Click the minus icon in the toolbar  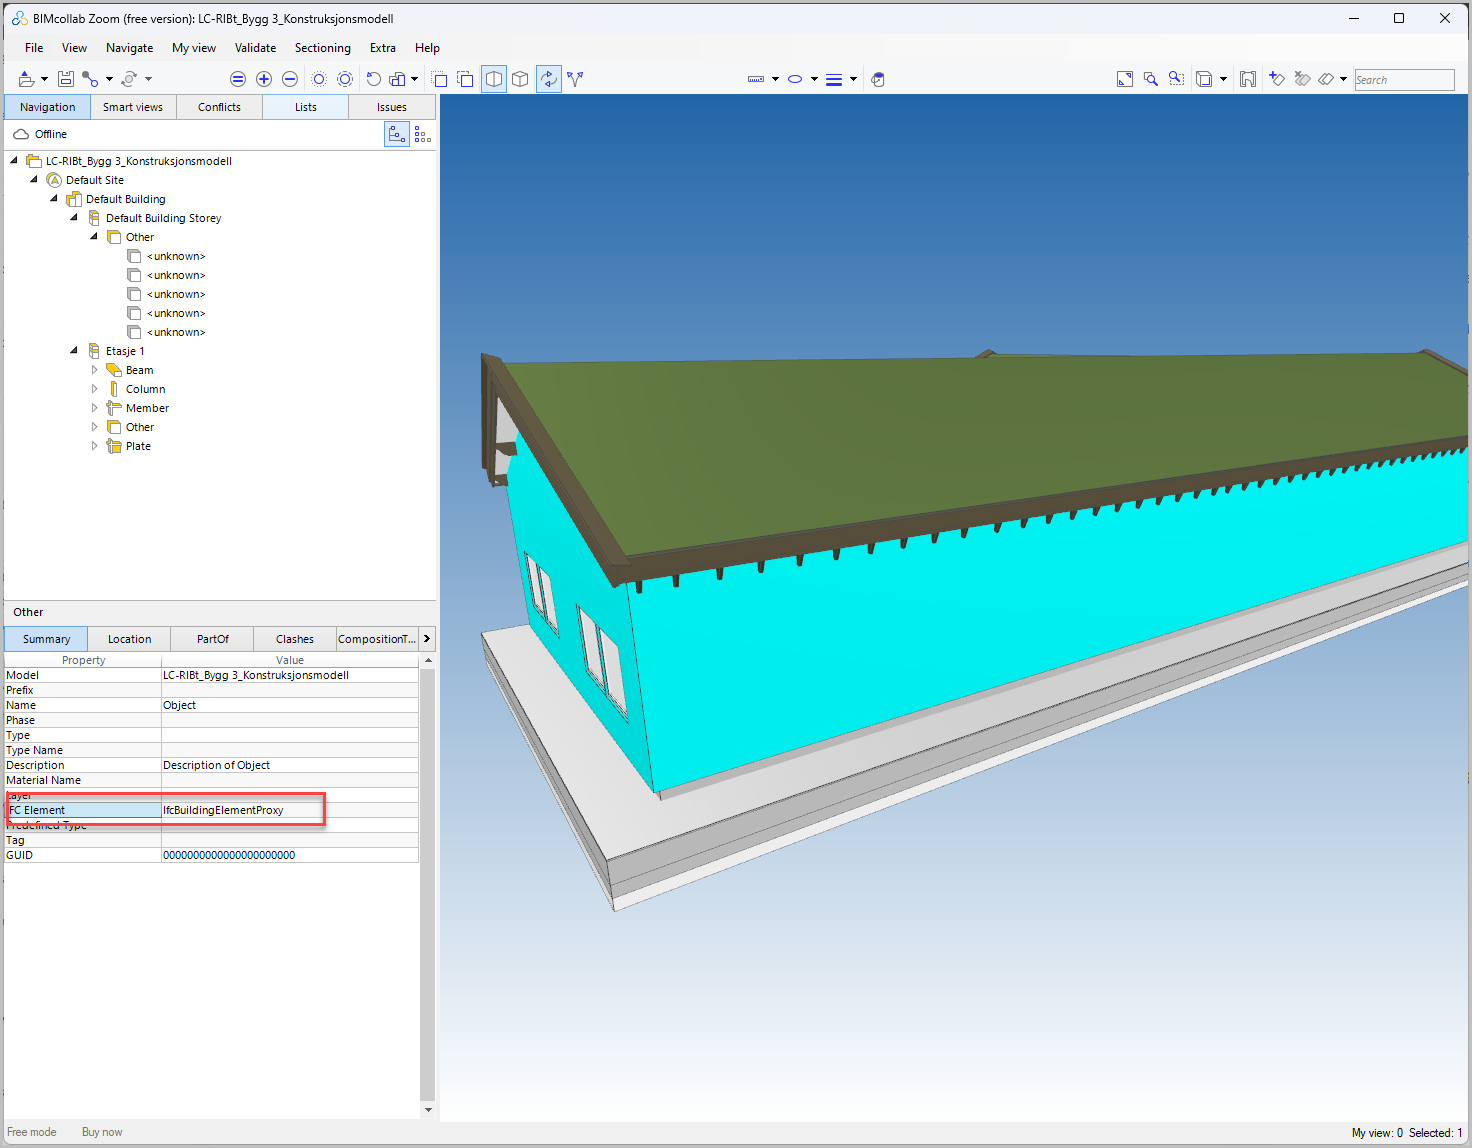tap(290, 79)
